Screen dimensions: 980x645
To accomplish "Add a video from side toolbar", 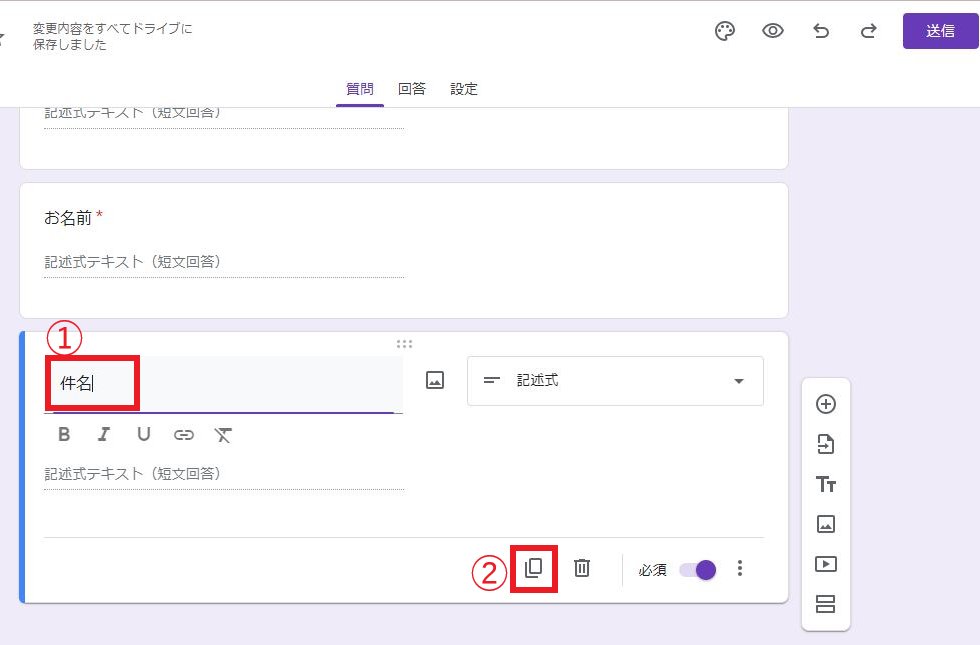I will pos(826,564).
